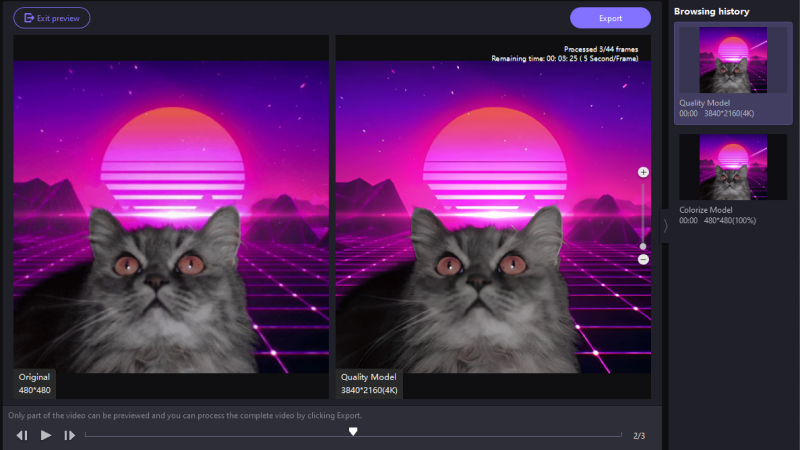Click the Remaining time status text
The image size is (800, 450).
click(565, 59)
